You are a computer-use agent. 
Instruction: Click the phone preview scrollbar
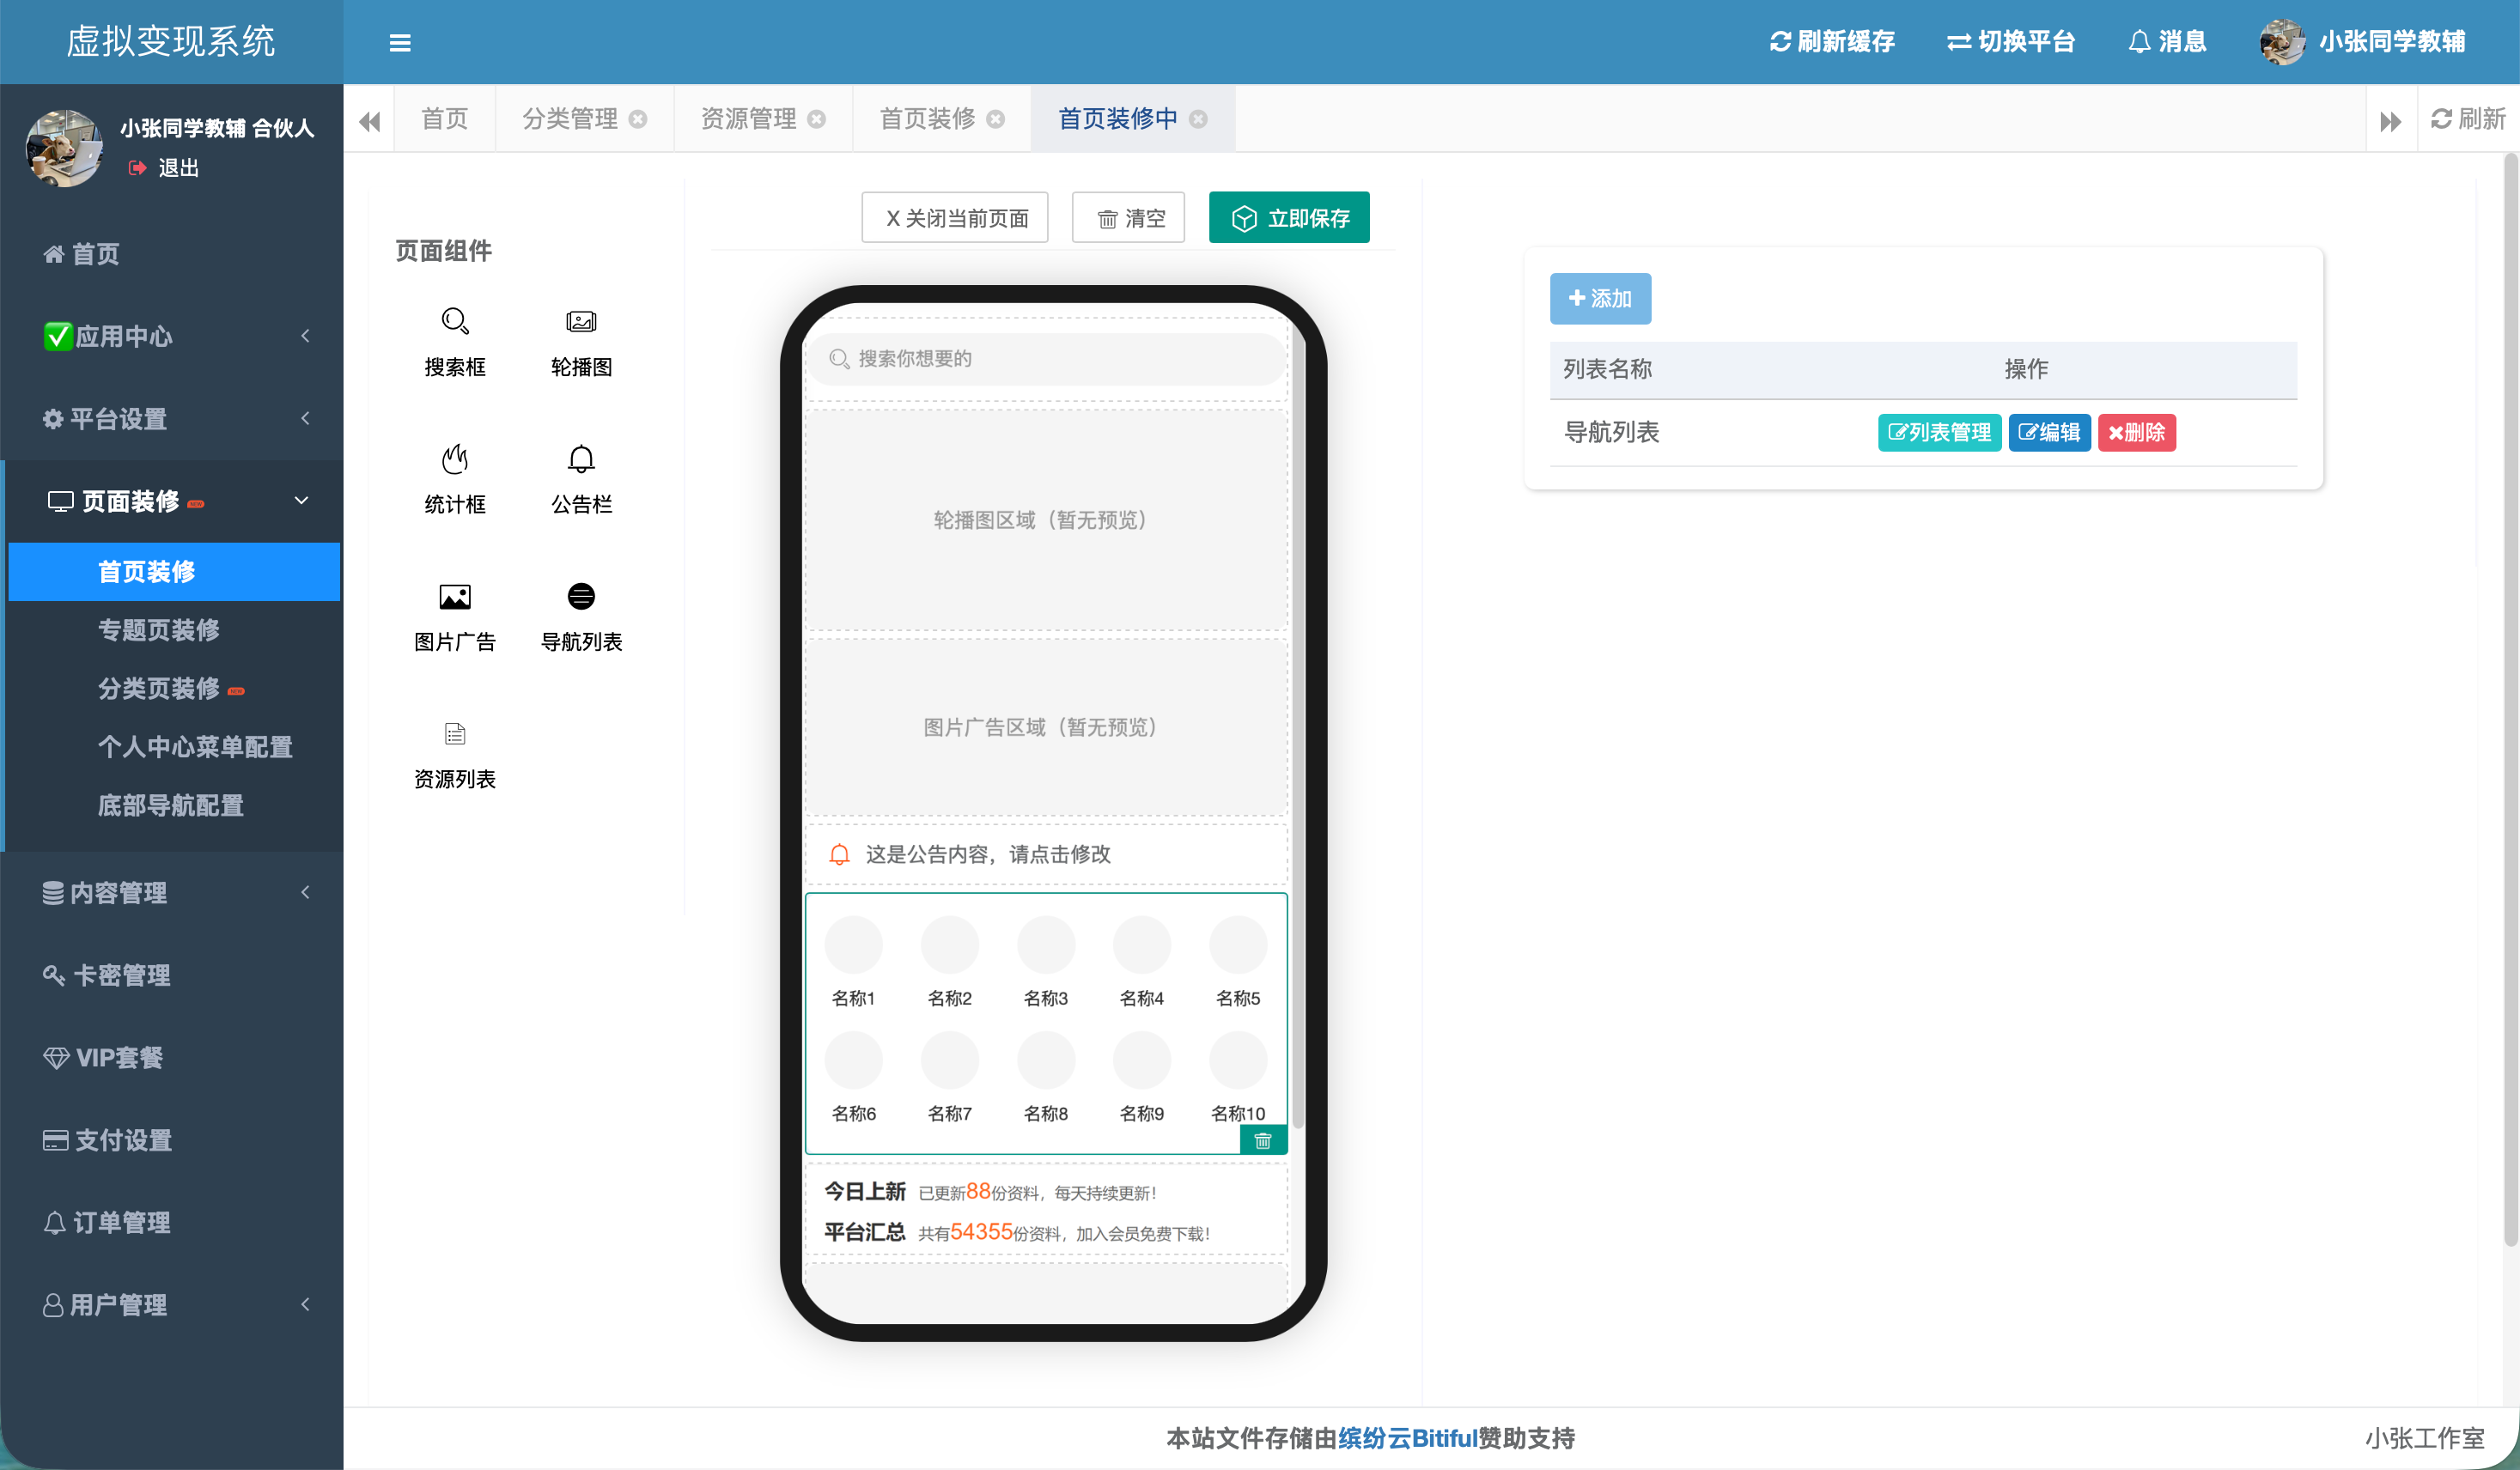[1297, 725]
